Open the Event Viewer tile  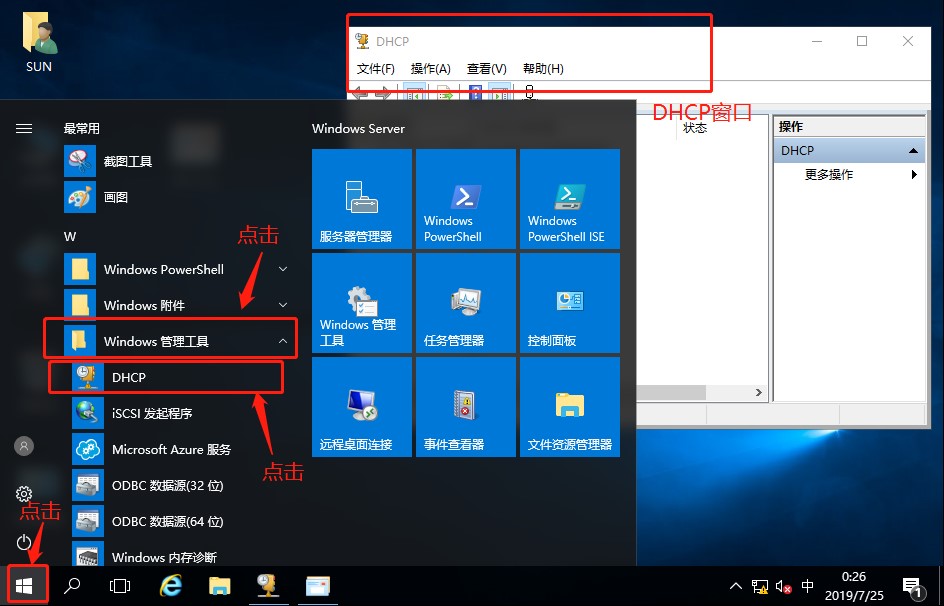[466, 407]
